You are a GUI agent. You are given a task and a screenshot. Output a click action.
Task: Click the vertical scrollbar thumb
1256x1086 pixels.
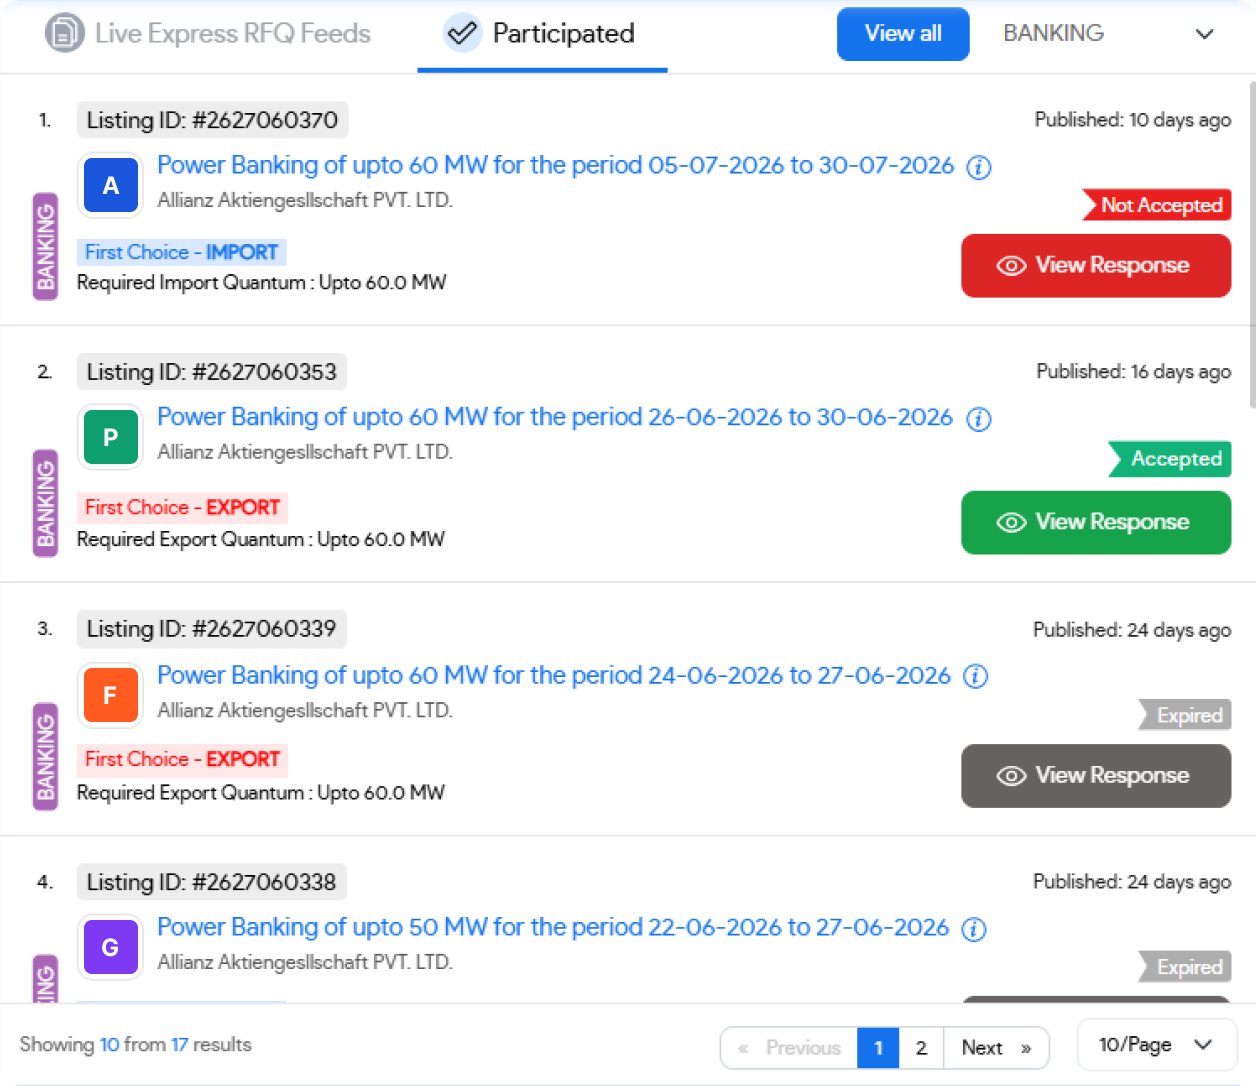pyautogui.click(x=1253, y=245)
